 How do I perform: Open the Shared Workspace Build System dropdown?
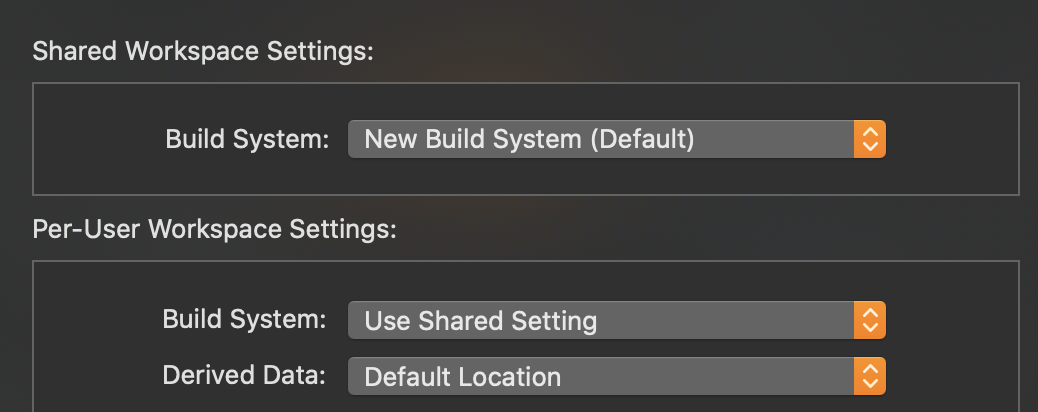coord(600,139)
